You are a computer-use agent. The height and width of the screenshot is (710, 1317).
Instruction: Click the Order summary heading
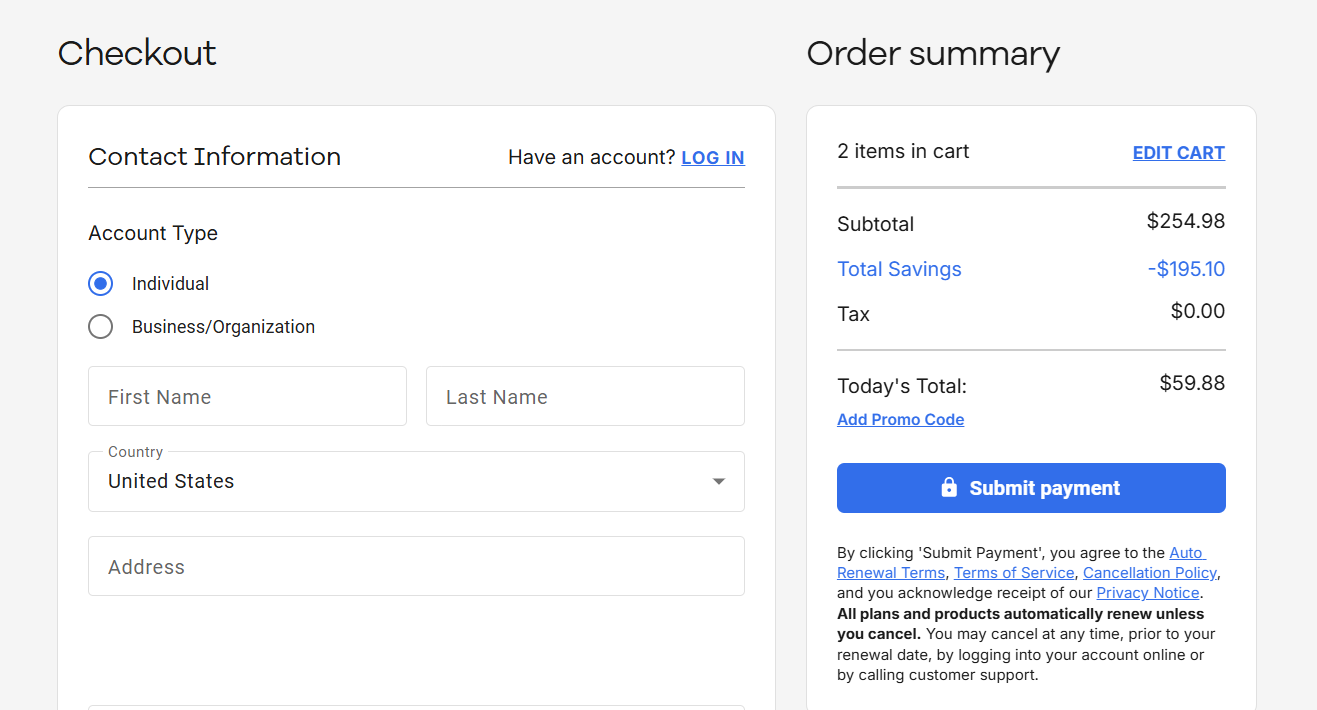(933, 53)
